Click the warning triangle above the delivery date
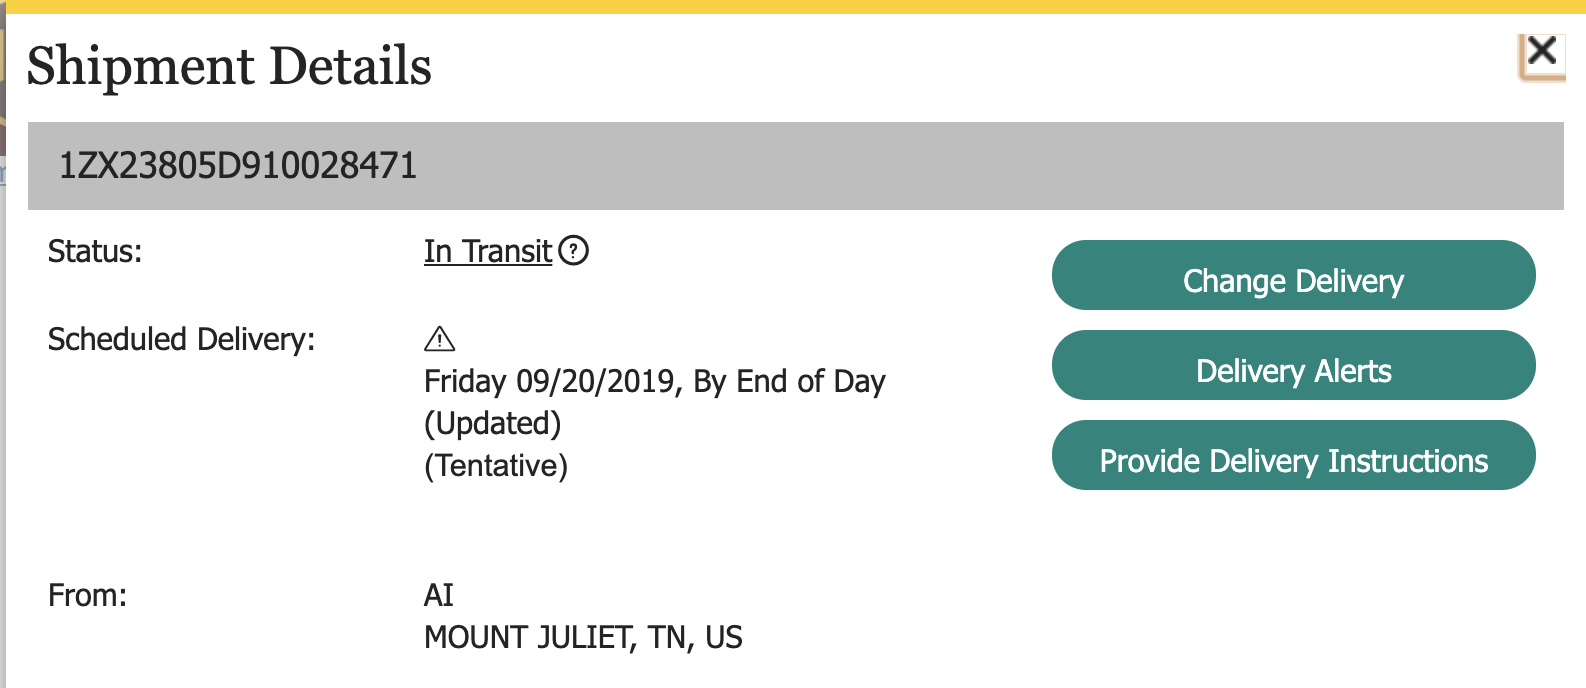 (439, 339)
